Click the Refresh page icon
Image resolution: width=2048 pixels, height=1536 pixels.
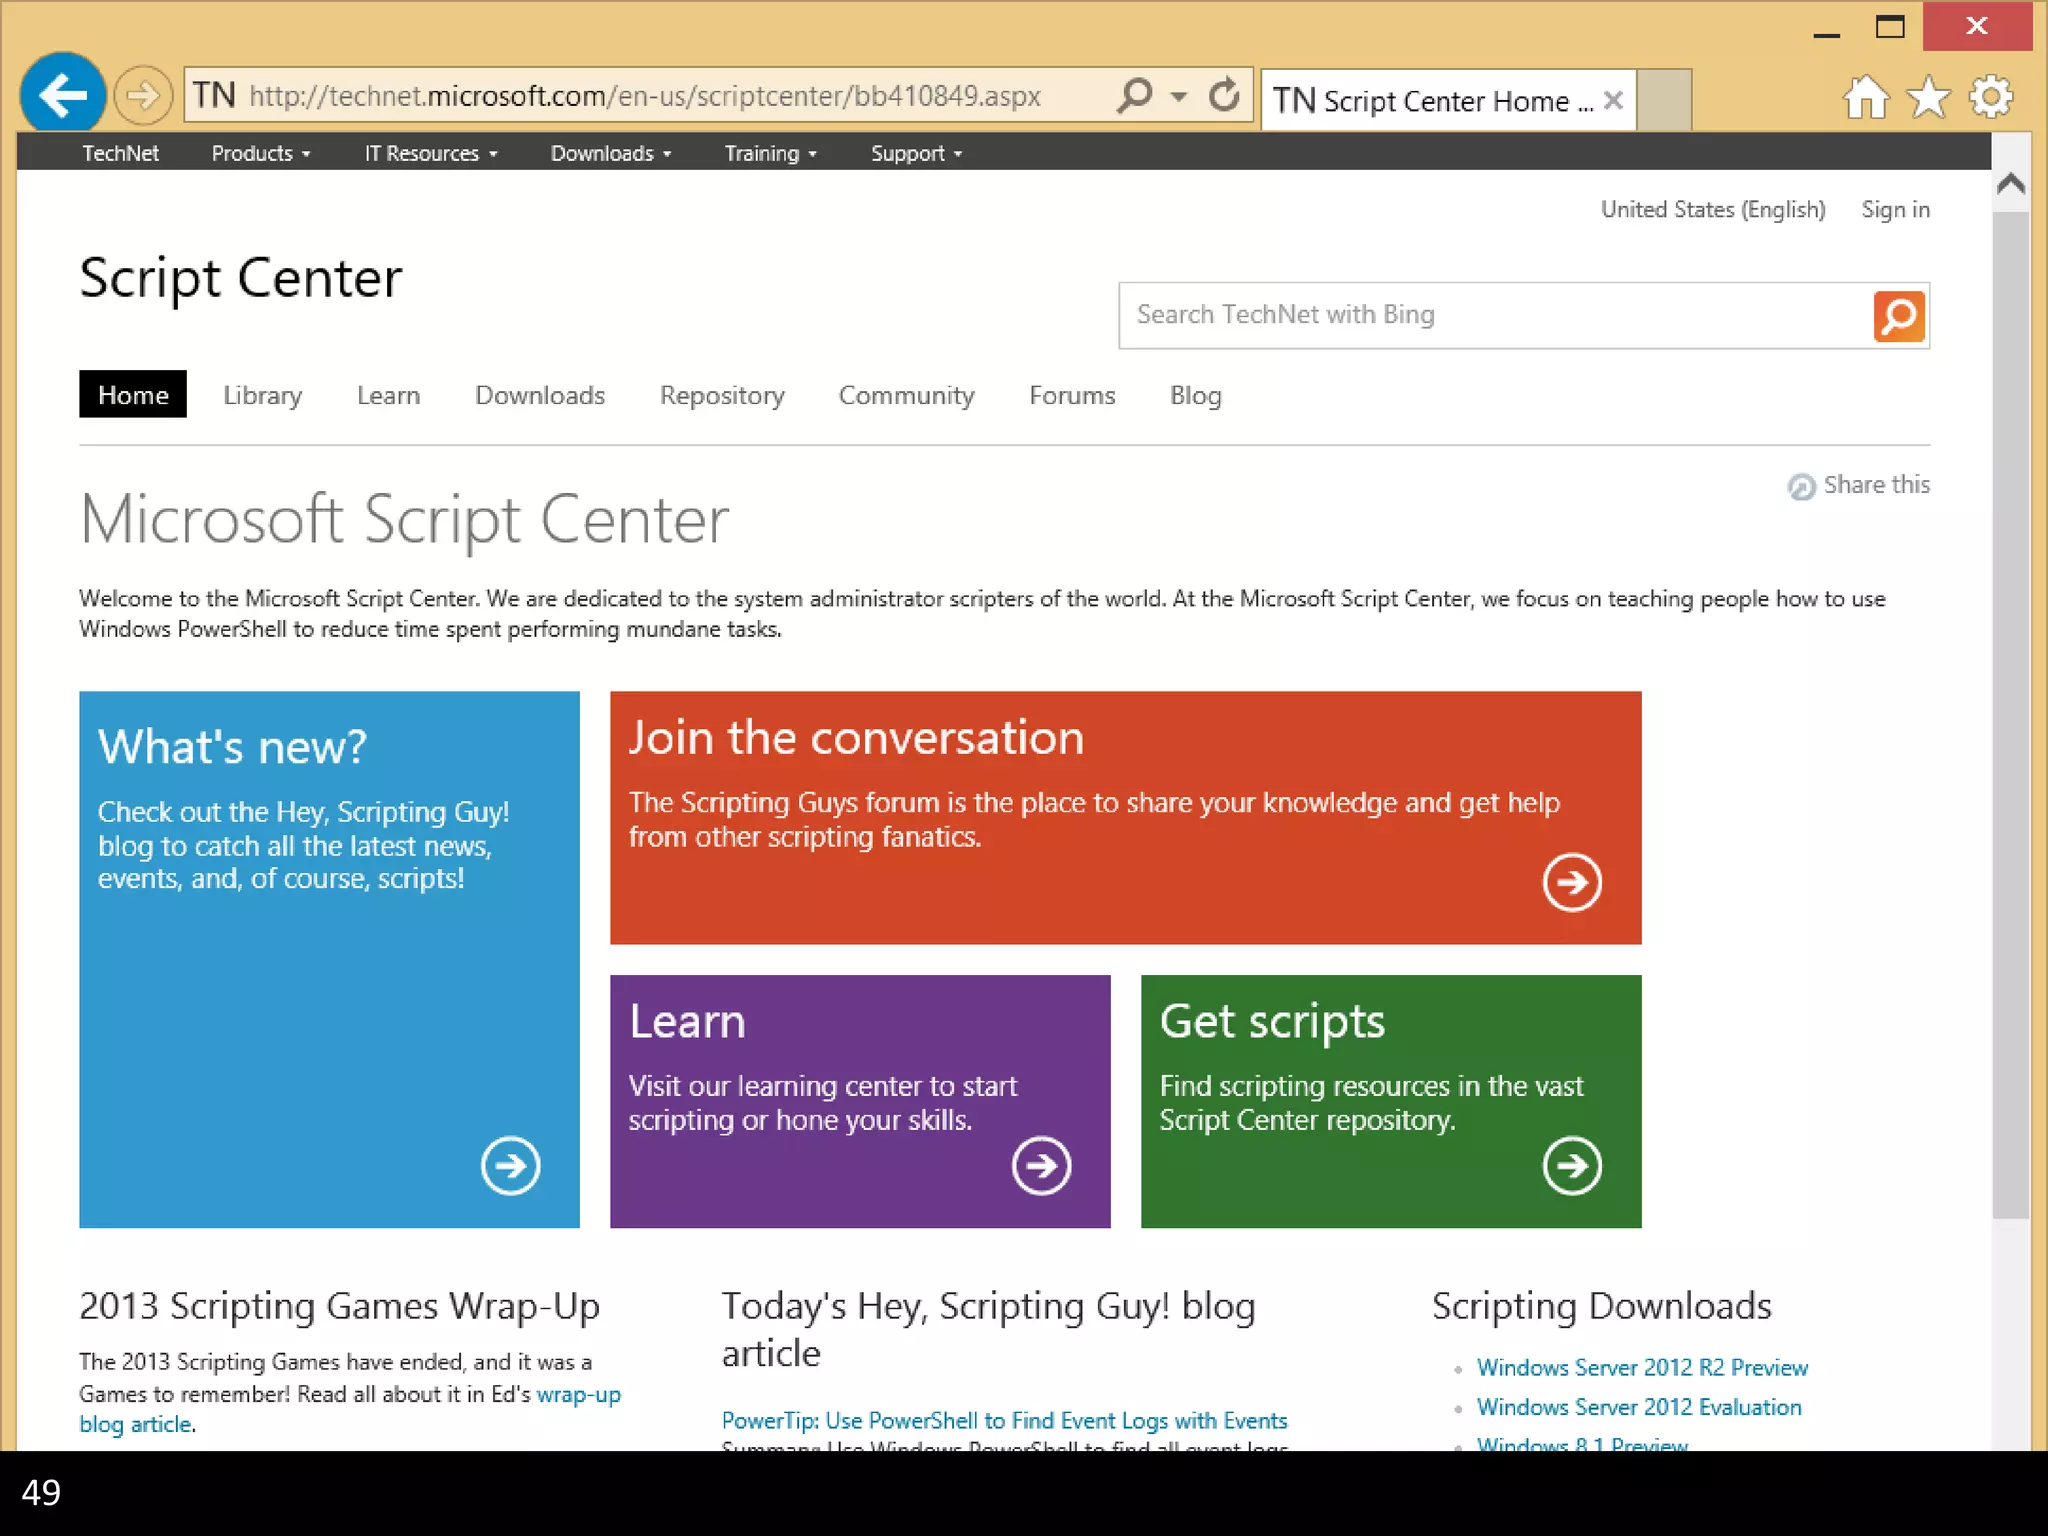1224,96
